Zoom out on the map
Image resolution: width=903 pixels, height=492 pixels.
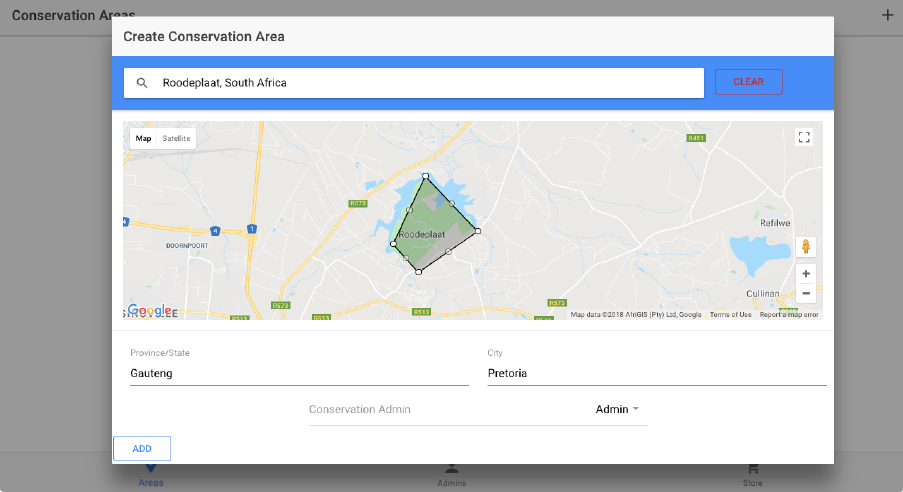[806, 293]
